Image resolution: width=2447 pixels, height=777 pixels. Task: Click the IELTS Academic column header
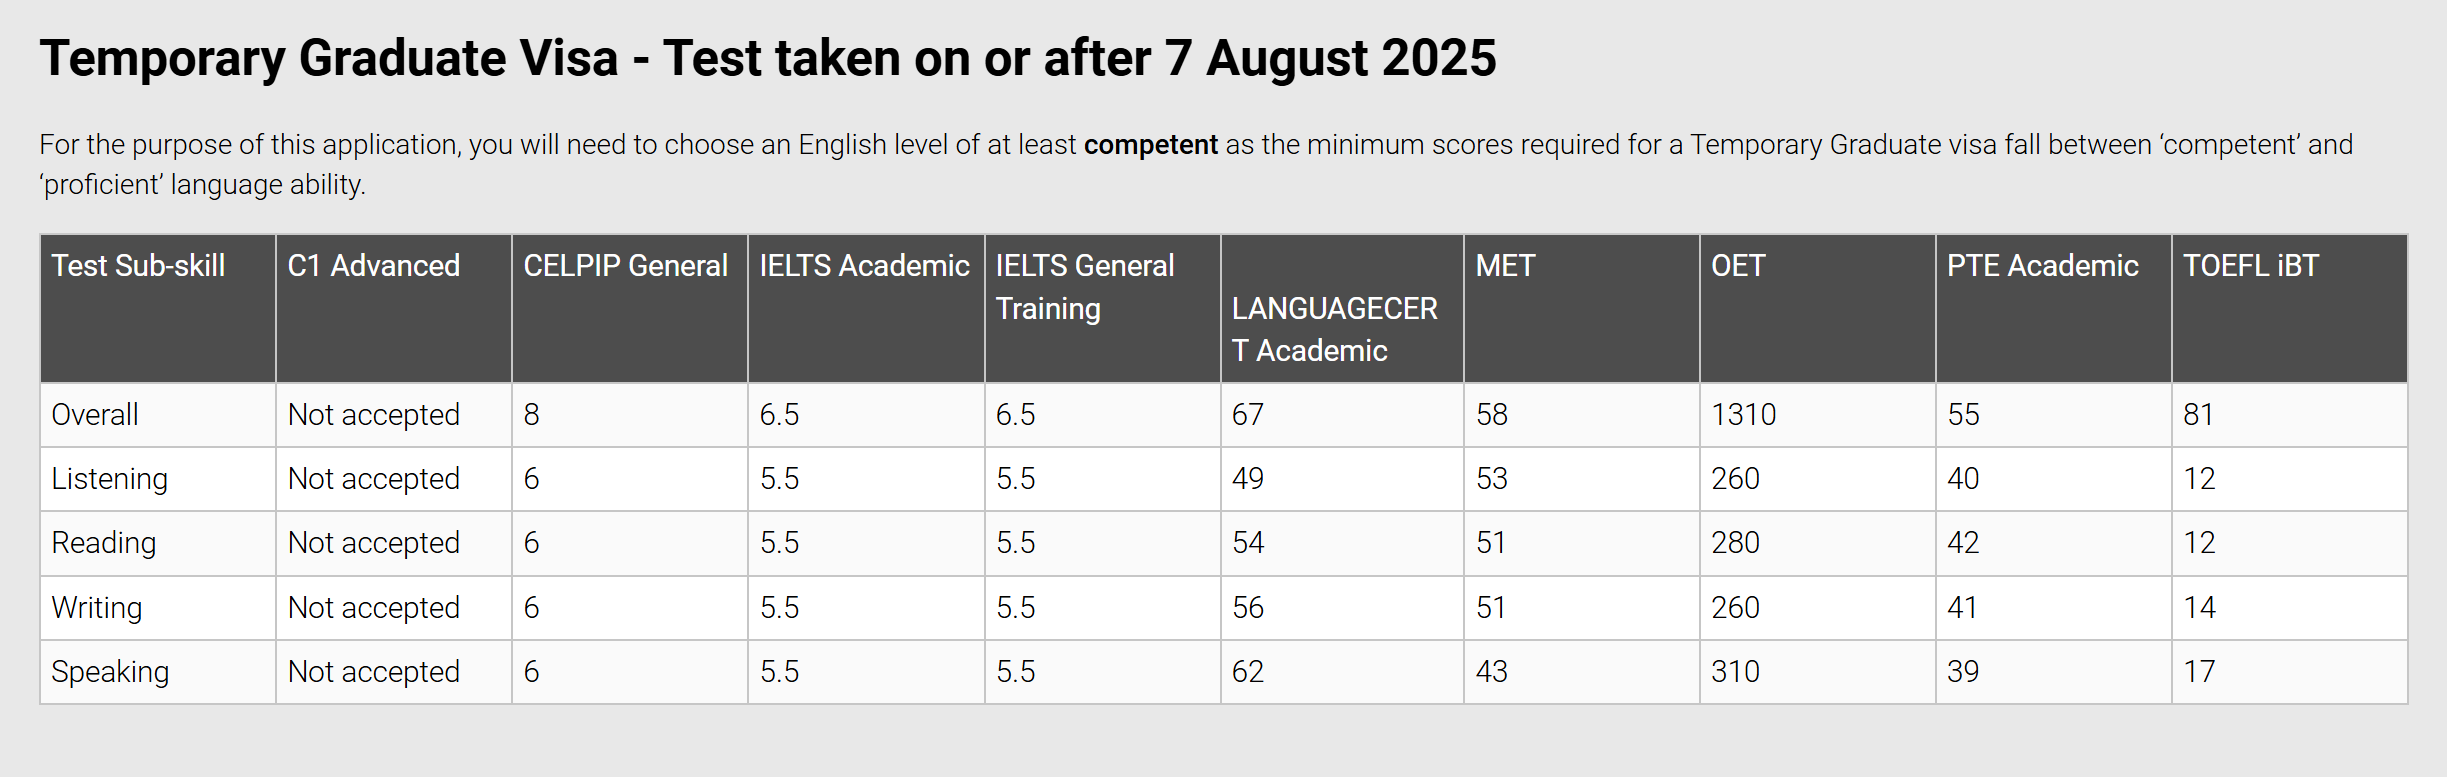point(865,266)
